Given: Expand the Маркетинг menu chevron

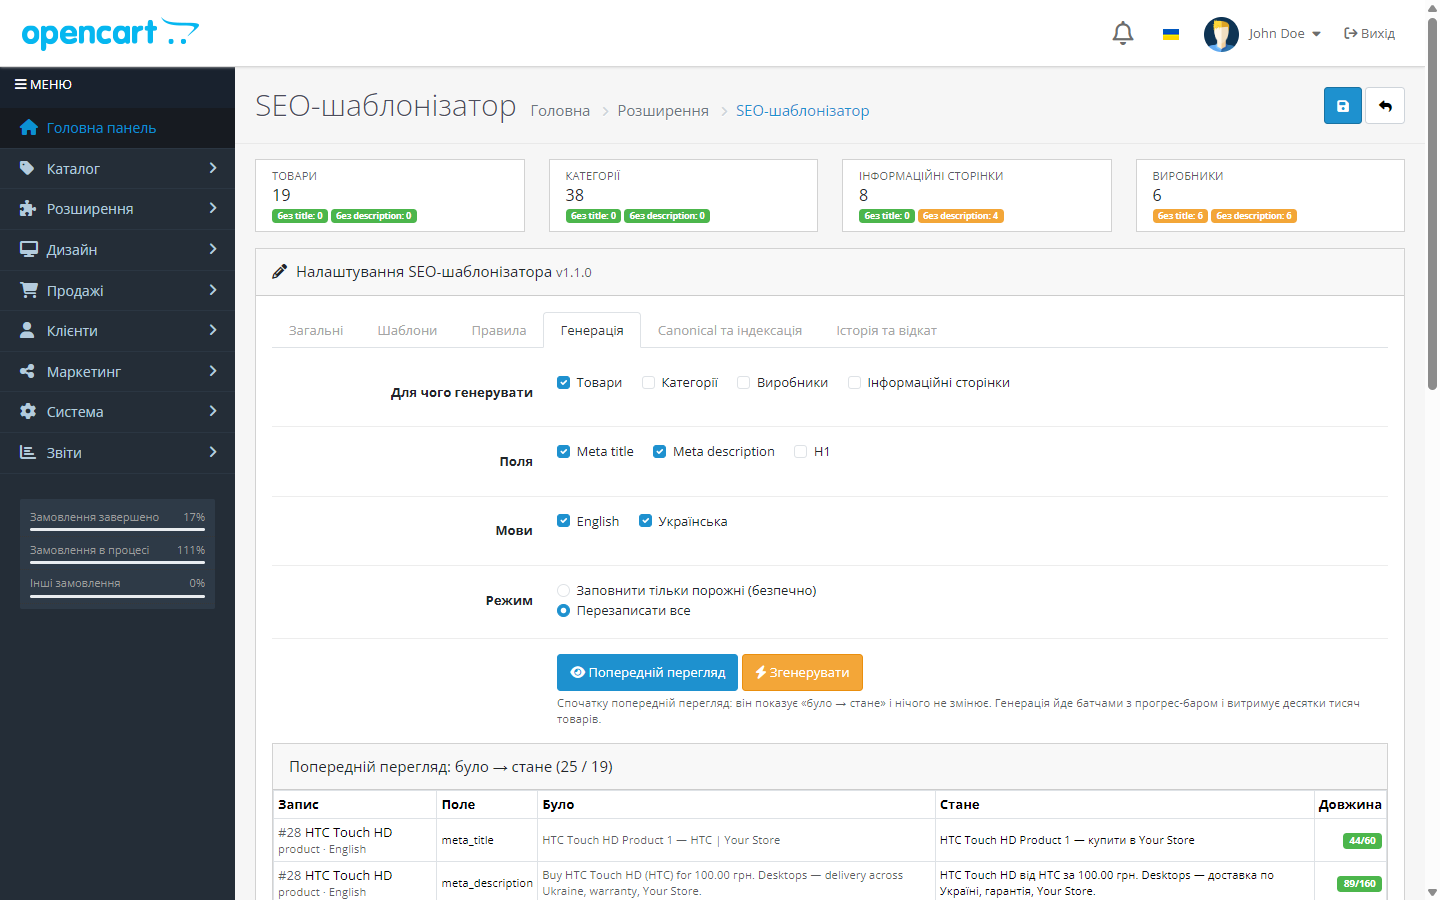Looking at the screenshot, I should pyautogui.click(x=213, y=371).
